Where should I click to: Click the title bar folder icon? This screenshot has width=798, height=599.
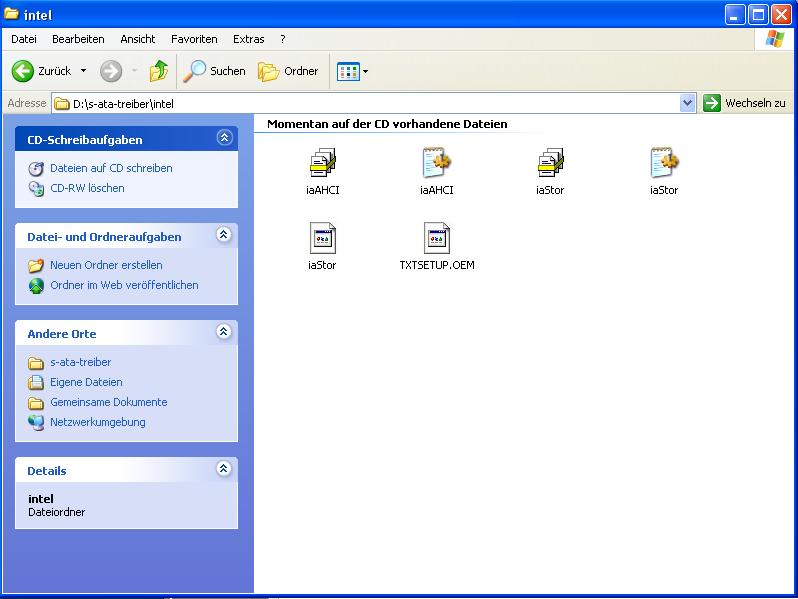click(11, 14)
